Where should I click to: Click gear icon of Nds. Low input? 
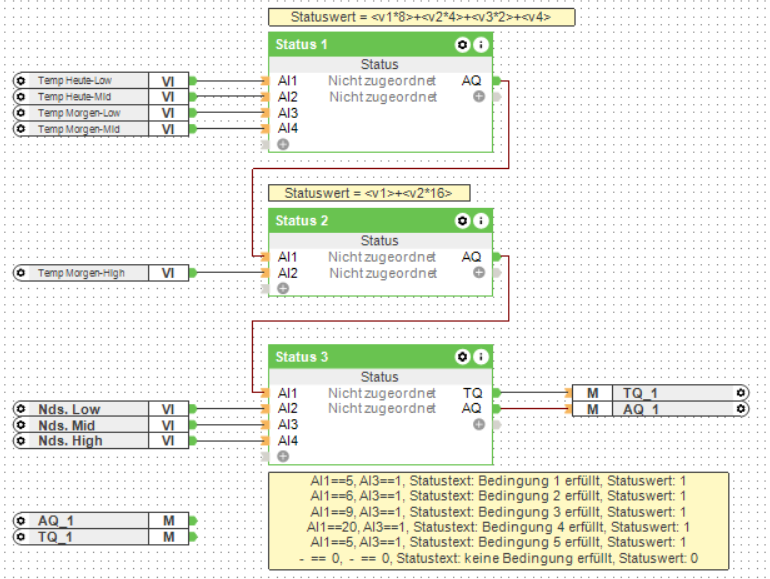[x=21, y=409]
